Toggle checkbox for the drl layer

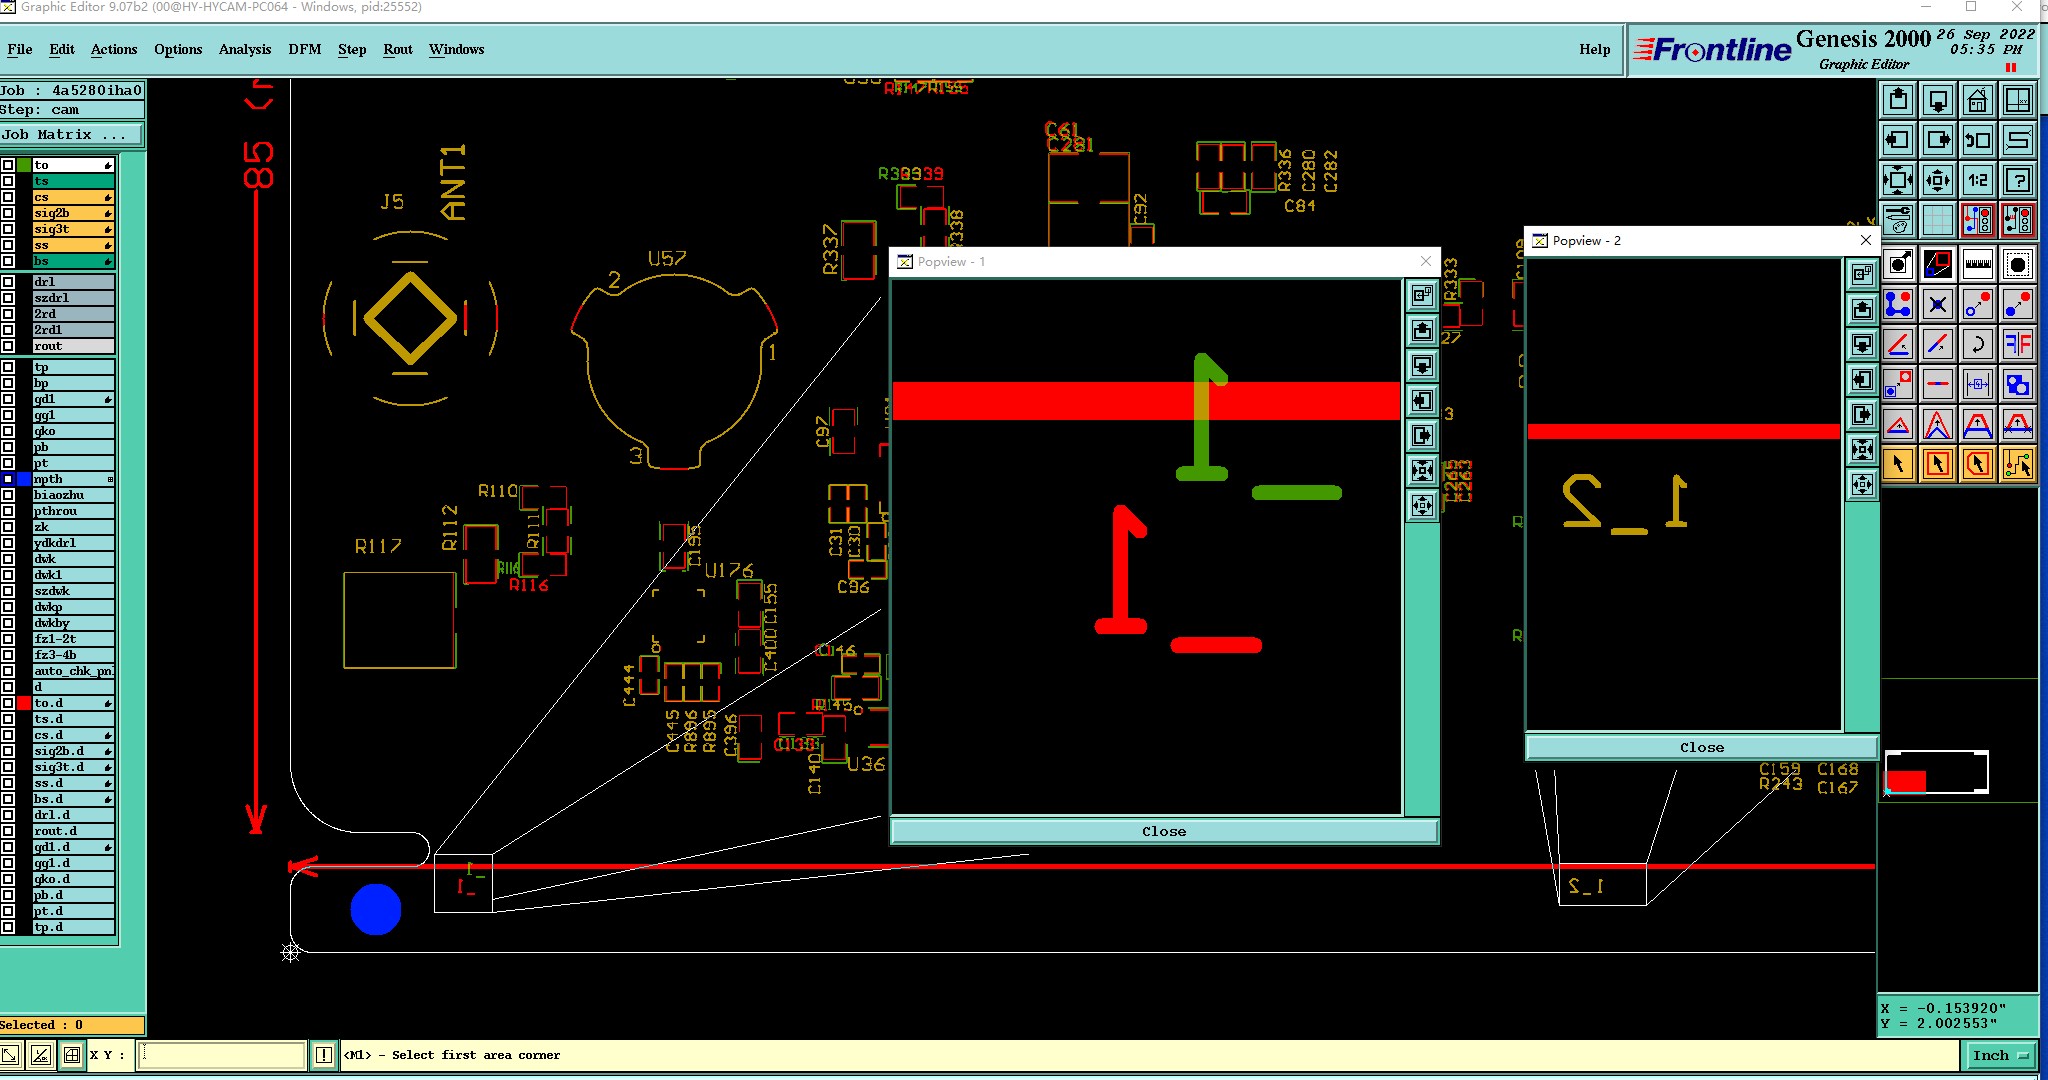point(8,282)
